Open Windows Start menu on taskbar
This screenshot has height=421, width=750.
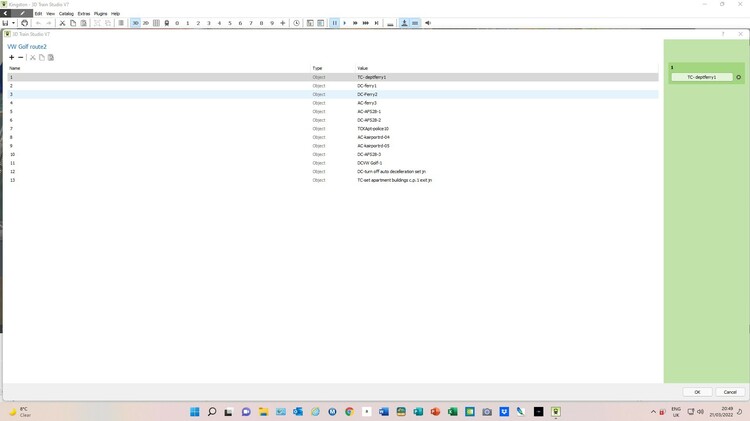pos(195,411)
